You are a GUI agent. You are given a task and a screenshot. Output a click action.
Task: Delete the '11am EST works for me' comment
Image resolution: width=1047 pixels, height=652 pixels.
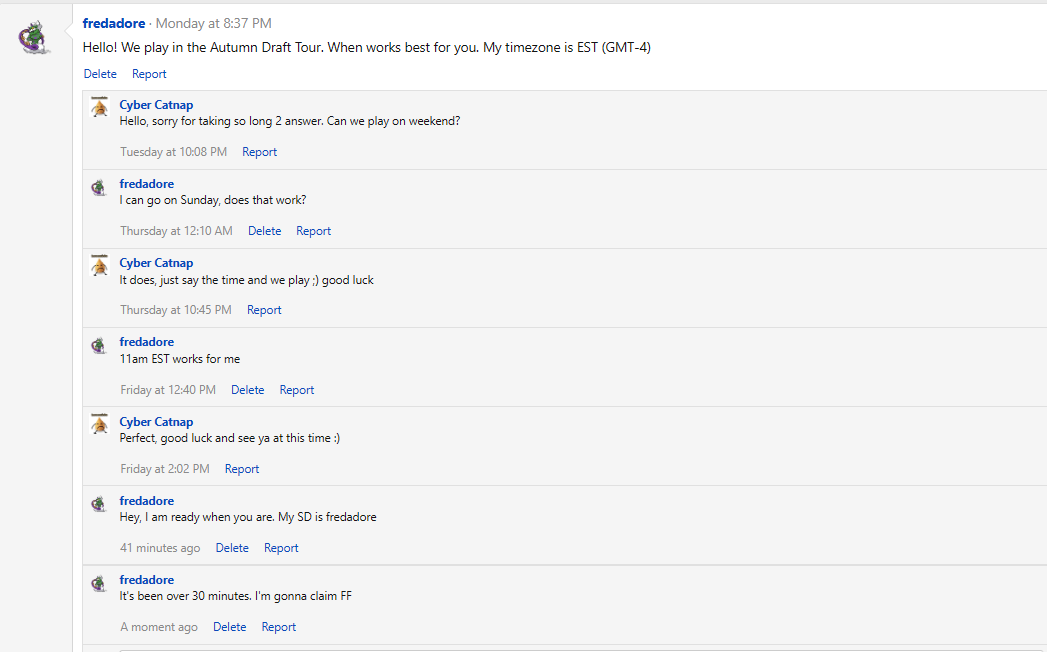point(247,390)
